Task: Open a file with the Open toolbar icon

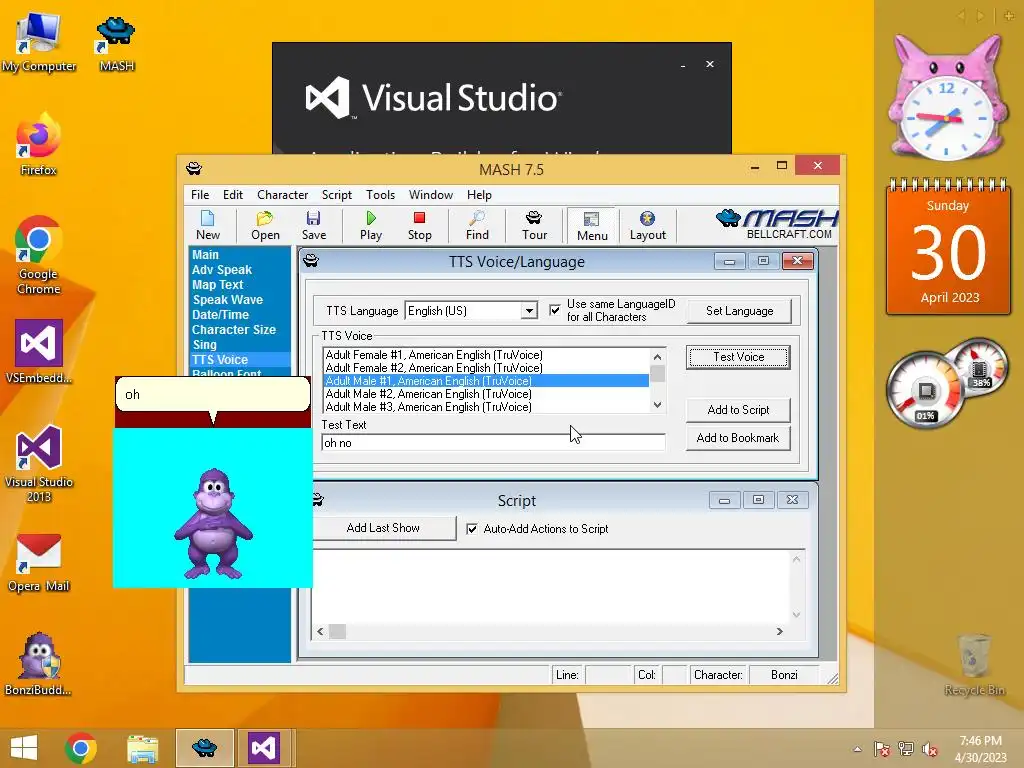Action: pyautogui.click(x=265, y=225)
